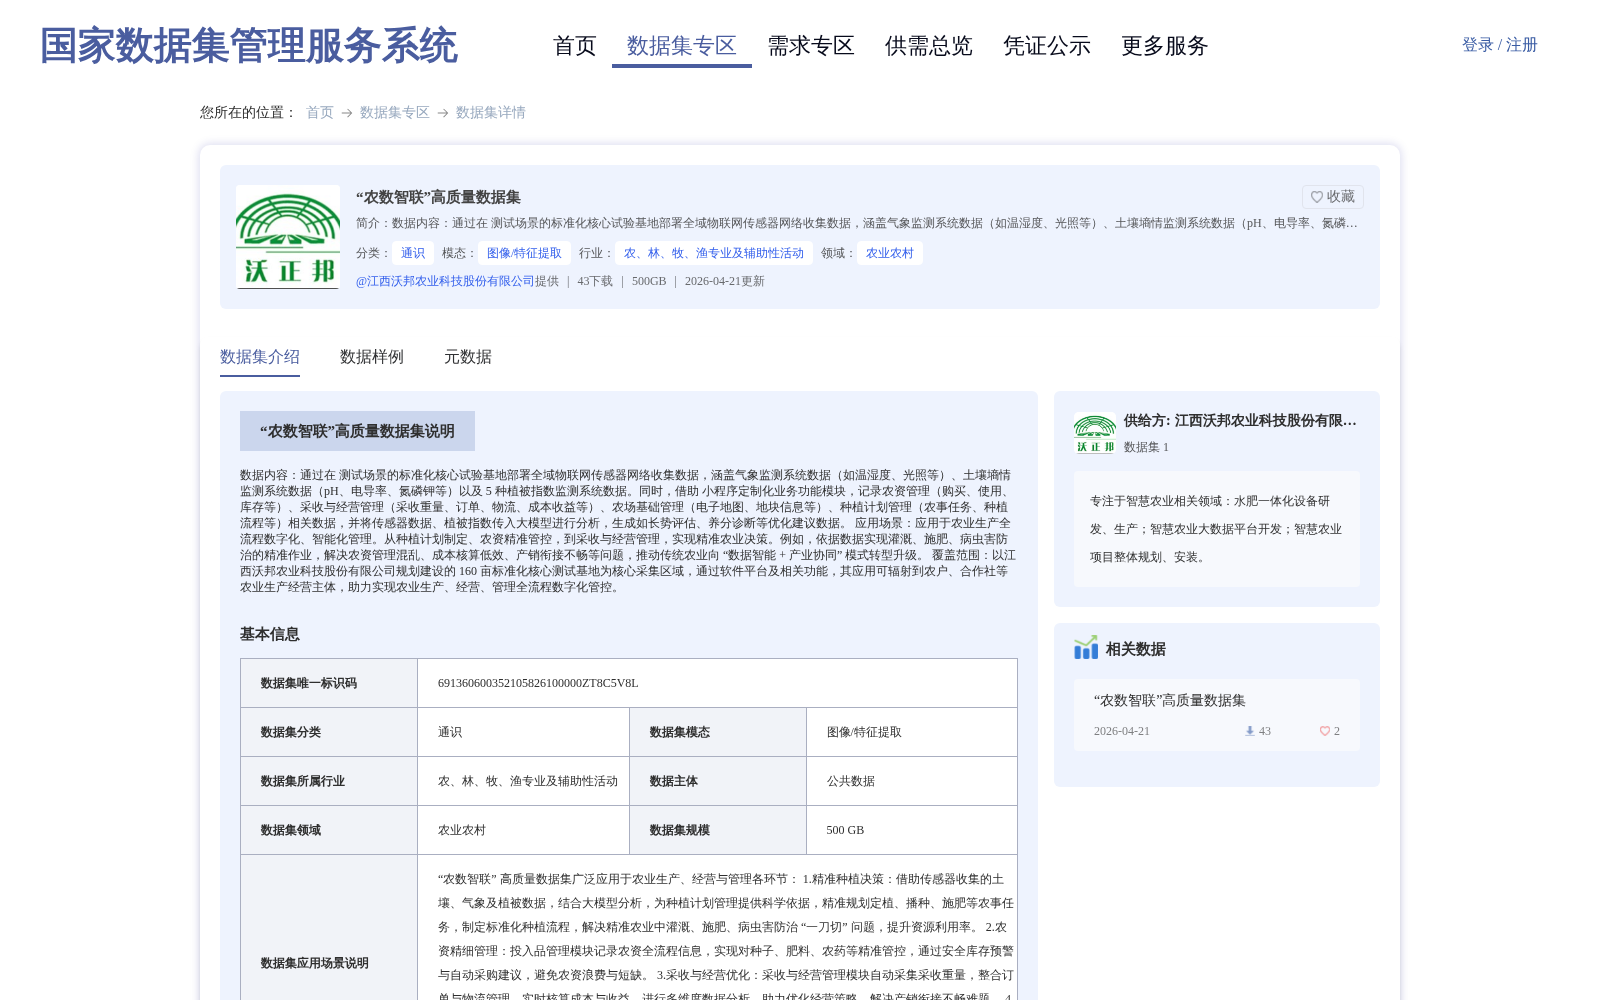Click the 数据集主体 table label
Screen dimensions: 1600x1000
(674, 781)
